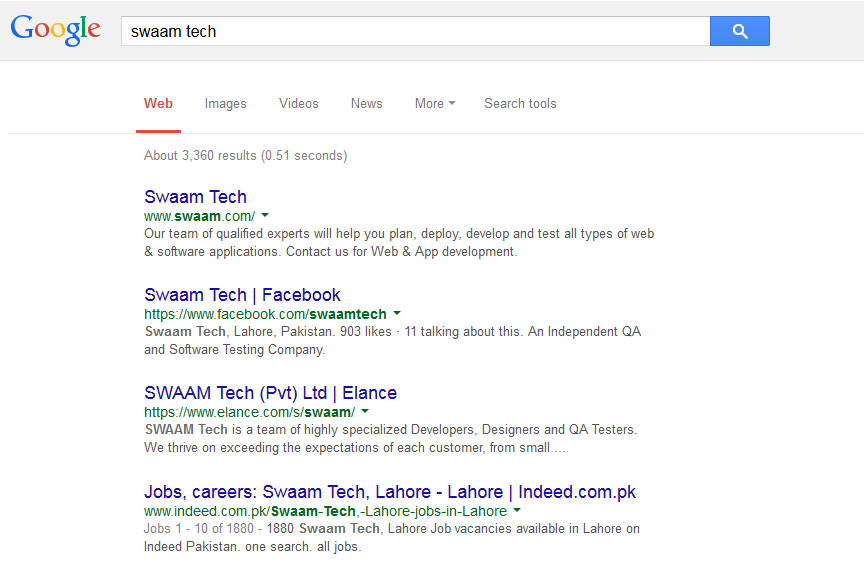Expand the arrow next to www.swaam.com/
The height and width of the screenshot is (566, 864).
pyautogui.click(x=265, y=215)
